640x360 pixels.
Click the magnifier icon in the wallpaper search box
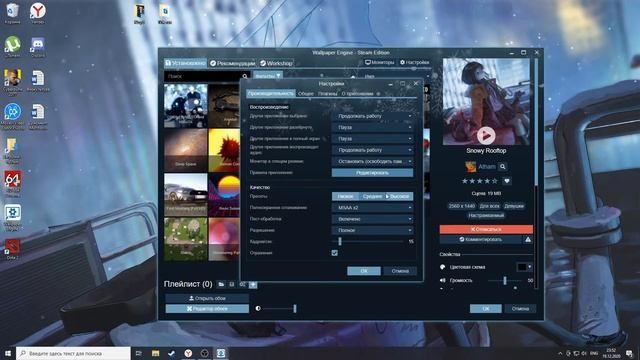click(244, 76)
